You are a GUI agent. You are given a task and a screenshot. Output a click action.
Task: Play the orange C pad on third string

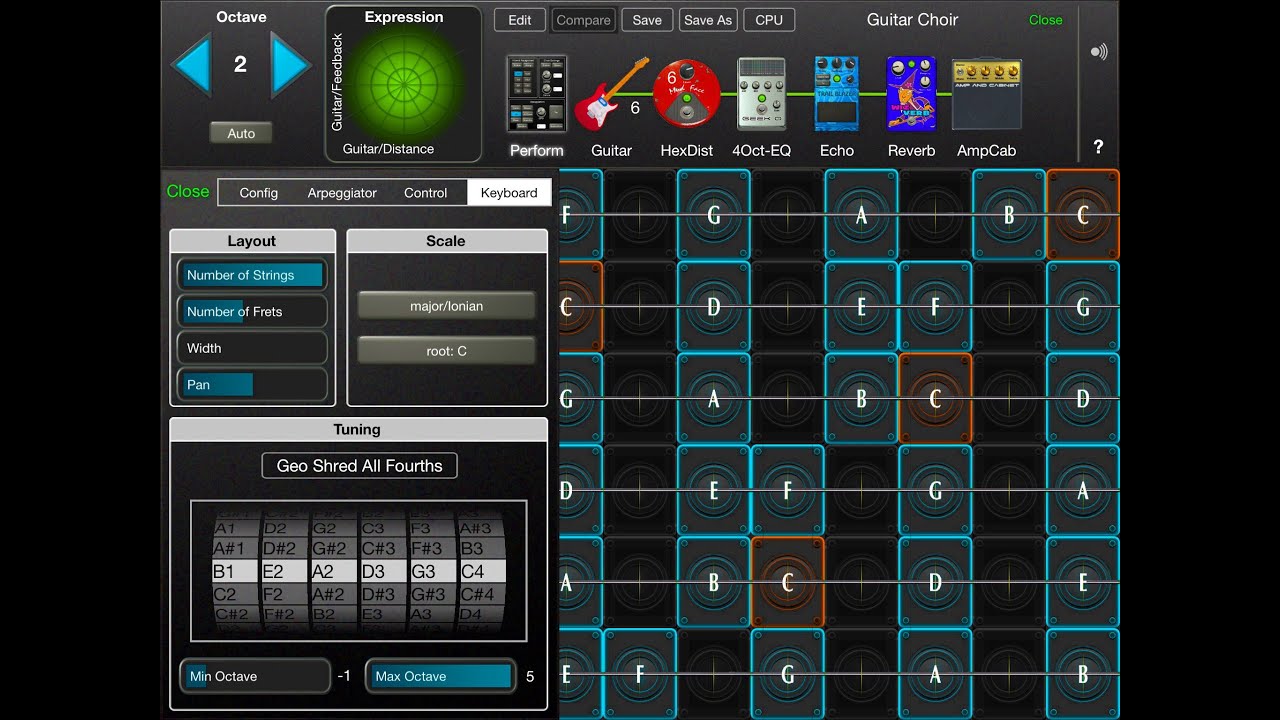[935, 398]
